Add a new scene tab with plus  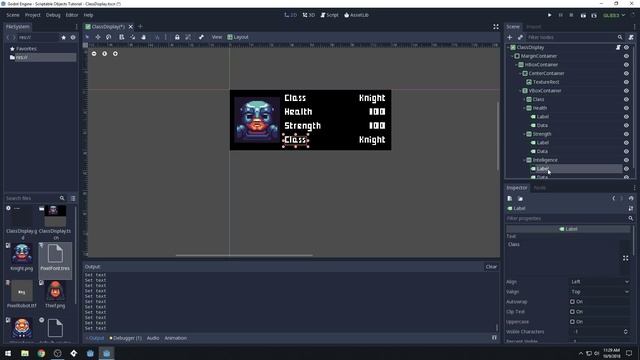click(x=140, y=27)
